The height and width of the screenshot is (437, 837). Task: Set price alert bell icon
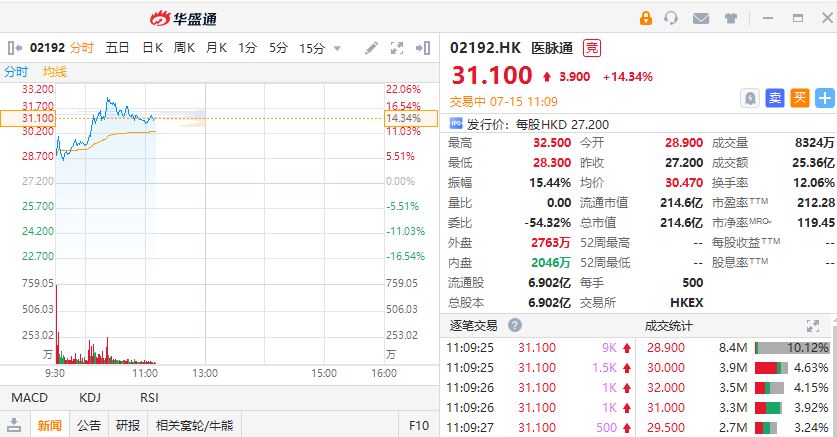click(749, 97)
